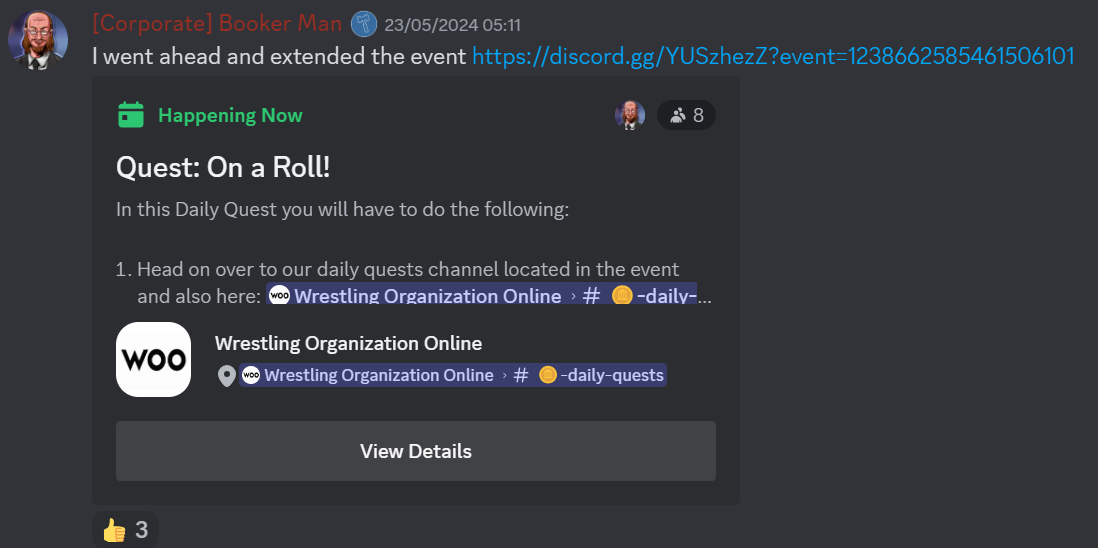Screen dimensions: 1098x548
Task: Open channel mention in event description
Action: [481, 295]
